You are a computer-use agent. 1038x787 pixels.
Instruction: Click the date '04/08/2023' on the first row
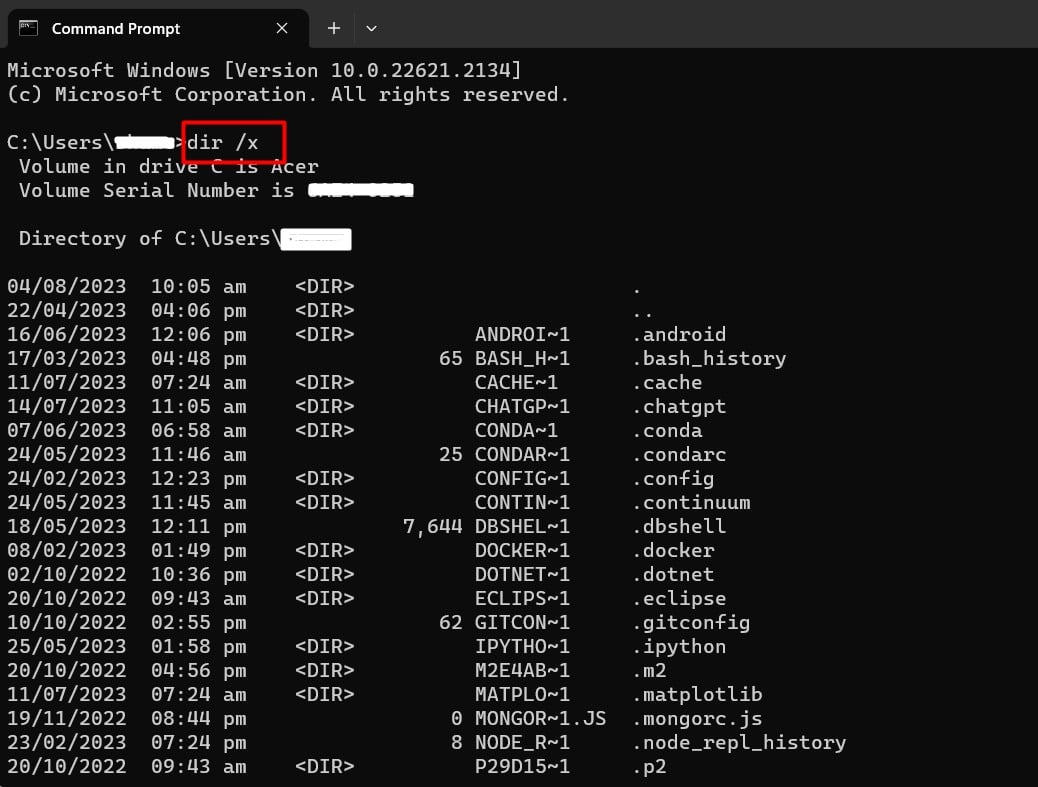point(67,287)
